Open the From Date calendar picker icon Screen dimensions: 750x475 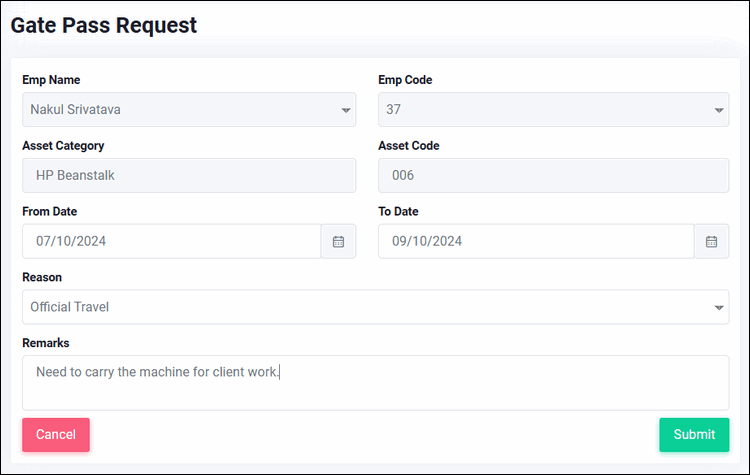click(x=339, y=242)
